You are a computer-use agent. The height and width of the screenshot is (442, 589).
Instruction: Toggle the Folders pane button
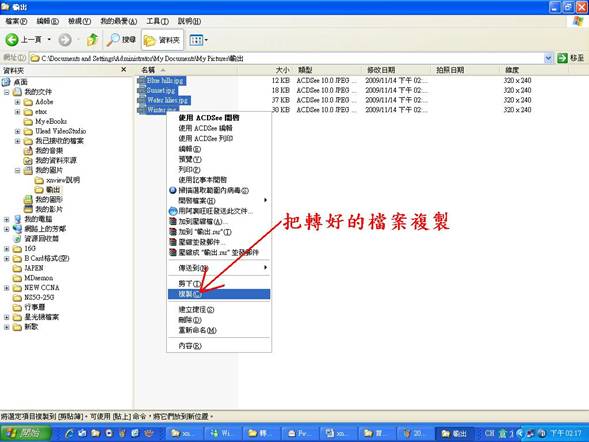(x=162, y=39)
